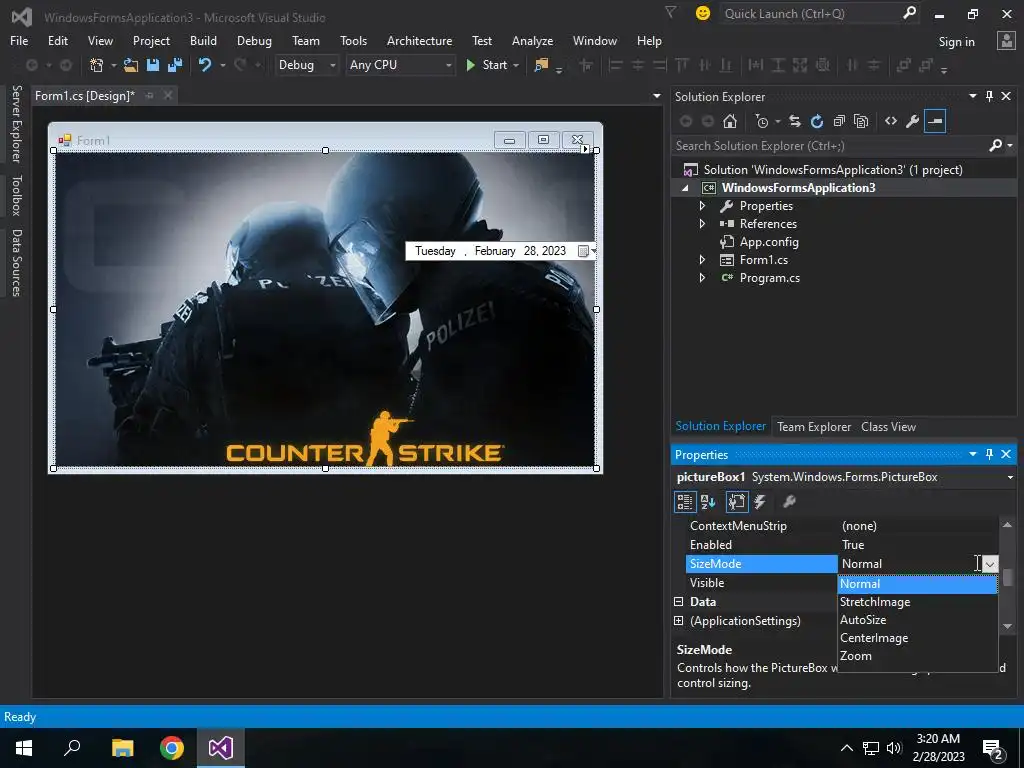Go Home in Solution Explorer
The image size is (1024, 768).
730,121
